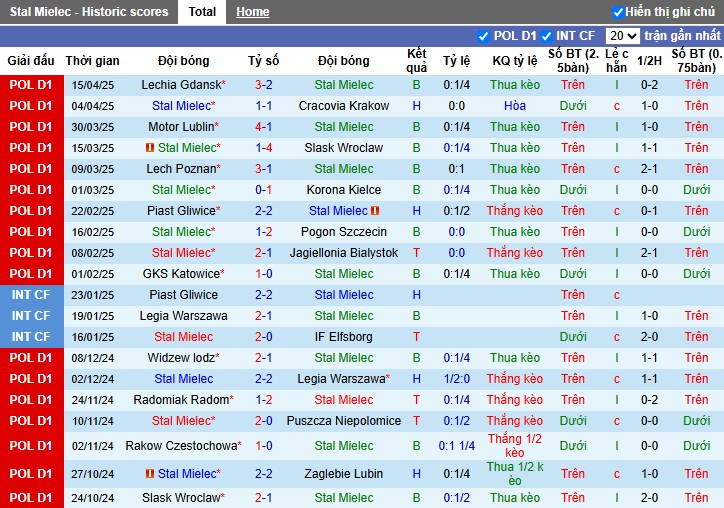Screen dimensions: 724x508
Task: Click Legia Warszawa on 02/12/24 row
Action: coord(344,379)
